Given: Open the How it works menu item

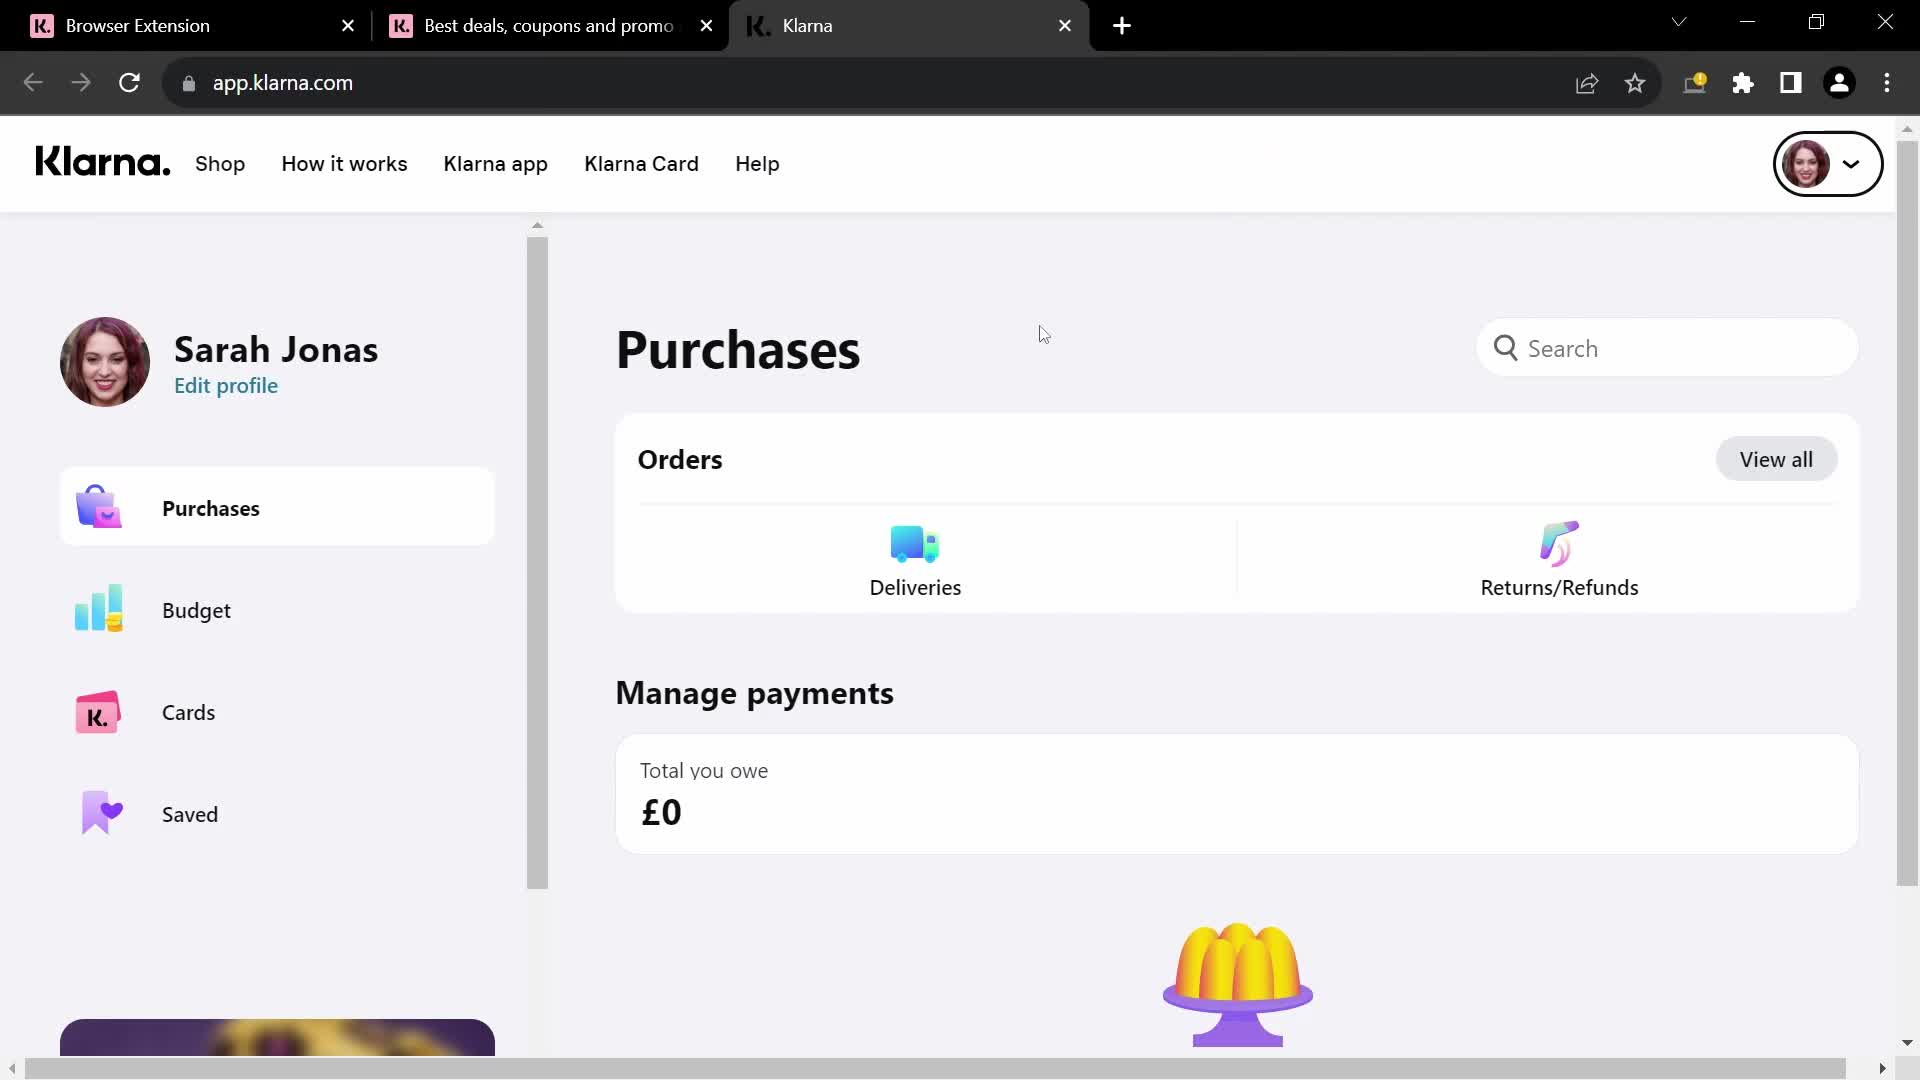Looking at the screenshot, I should pos(344,164).
